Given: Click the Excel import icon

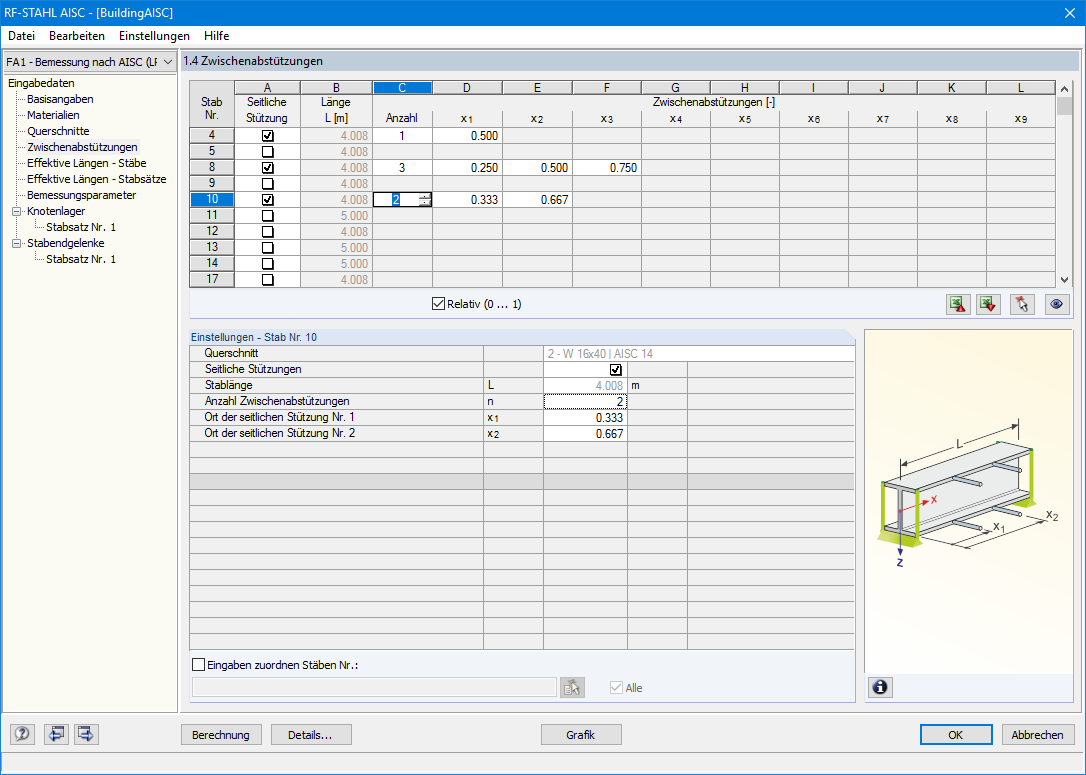Looking at the screenshot, I should 989,304.
